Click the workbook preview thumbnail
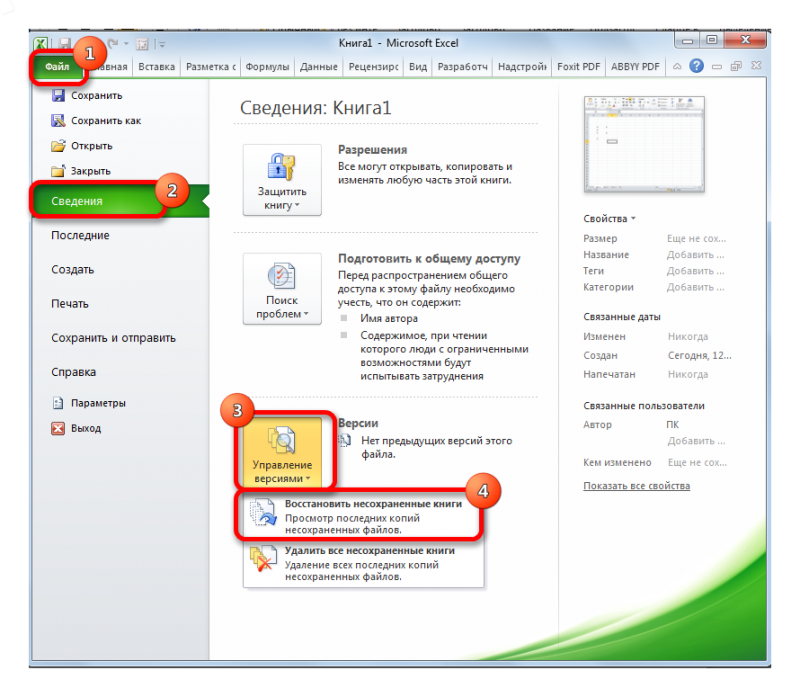Screen dimensions: 800x697 click(644, 144)
